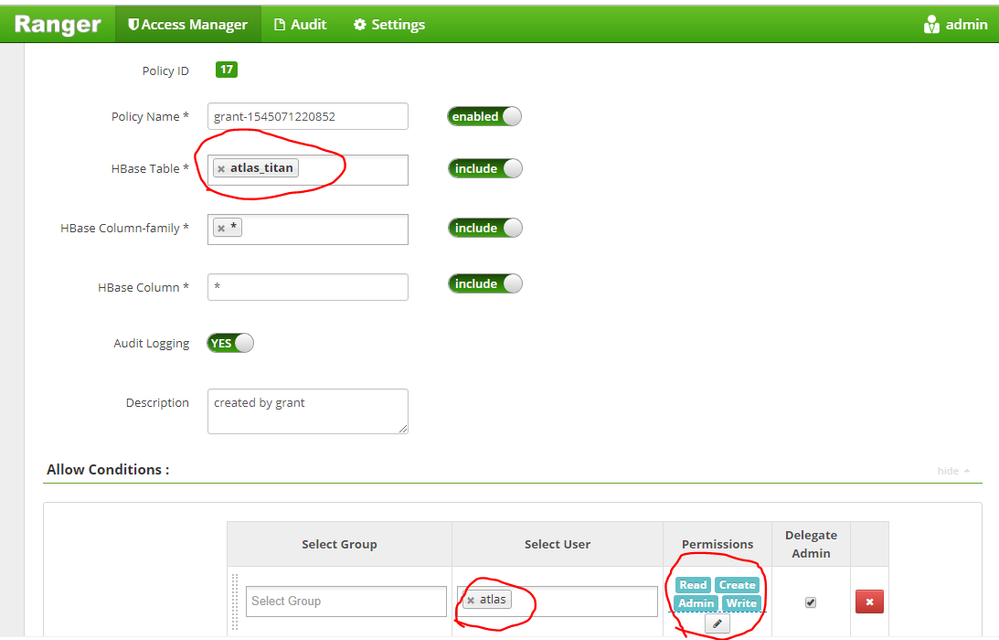Open the Select Group dropdown field
The image size is (999, 640).
pos(346,601)
